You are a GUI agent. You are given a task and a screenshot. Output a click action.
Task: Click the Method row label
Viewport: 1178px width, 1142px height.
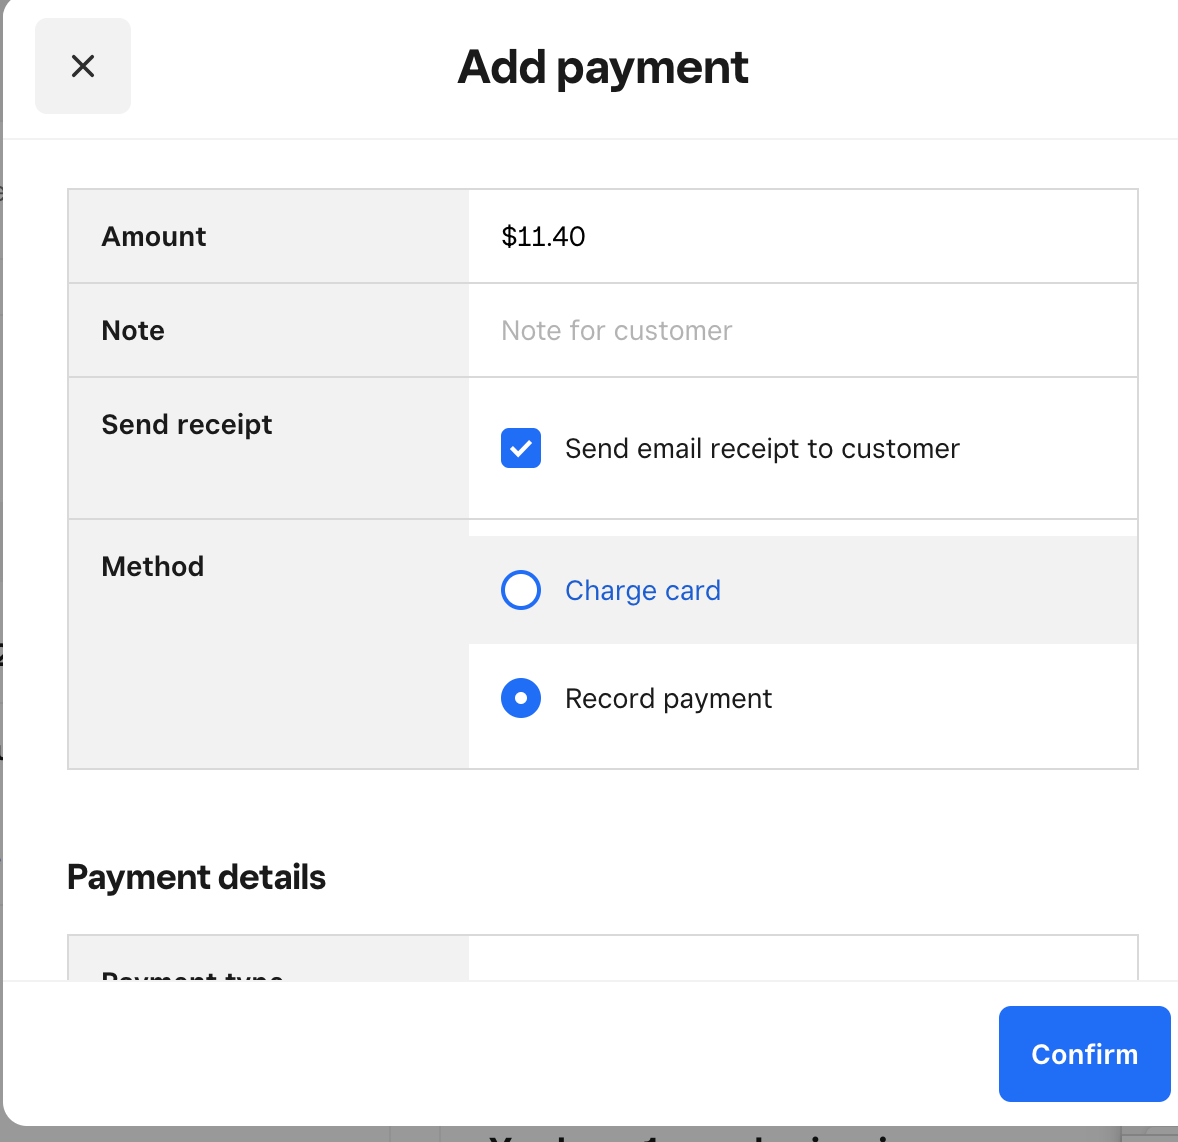pyautogui.click(x=152, y=566)
